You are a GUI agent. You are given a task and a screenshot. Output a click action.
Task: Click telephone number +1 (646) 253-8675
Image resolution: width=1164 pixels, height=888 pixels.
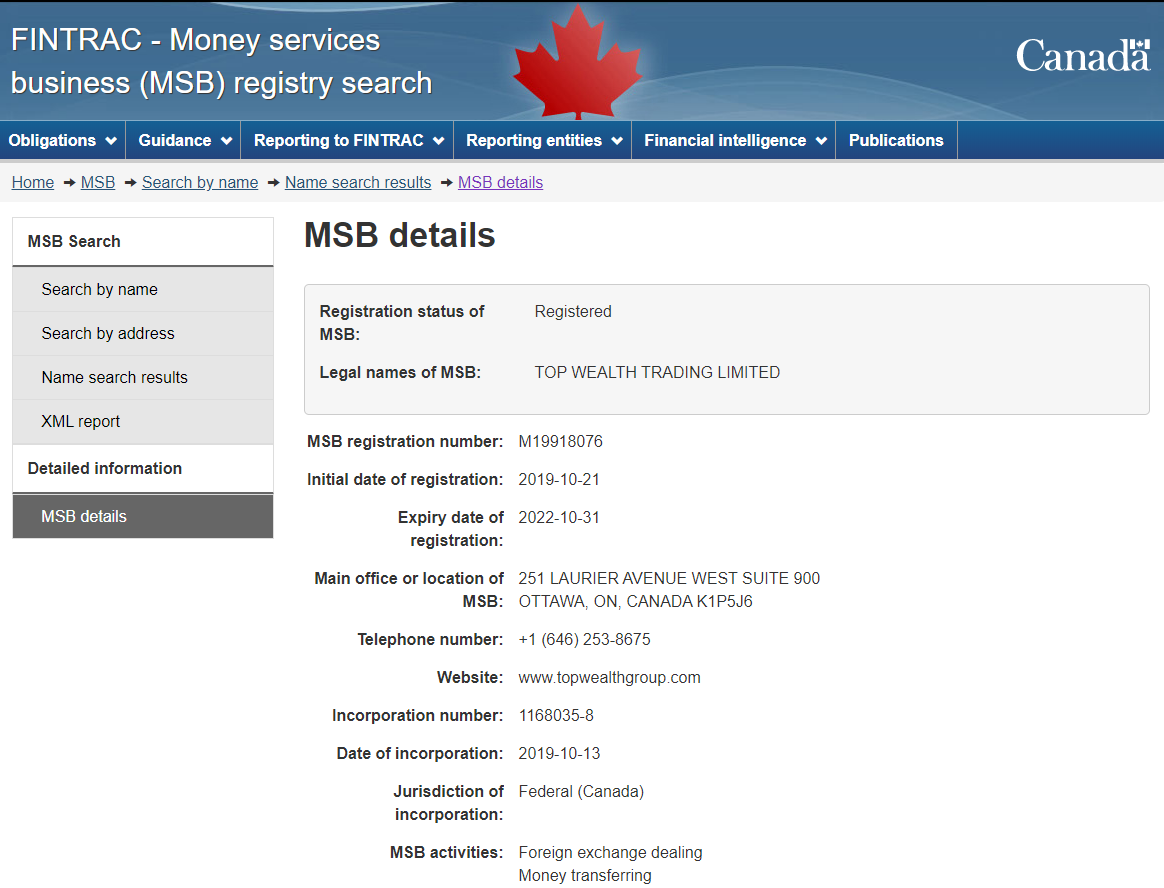point(584,639)
